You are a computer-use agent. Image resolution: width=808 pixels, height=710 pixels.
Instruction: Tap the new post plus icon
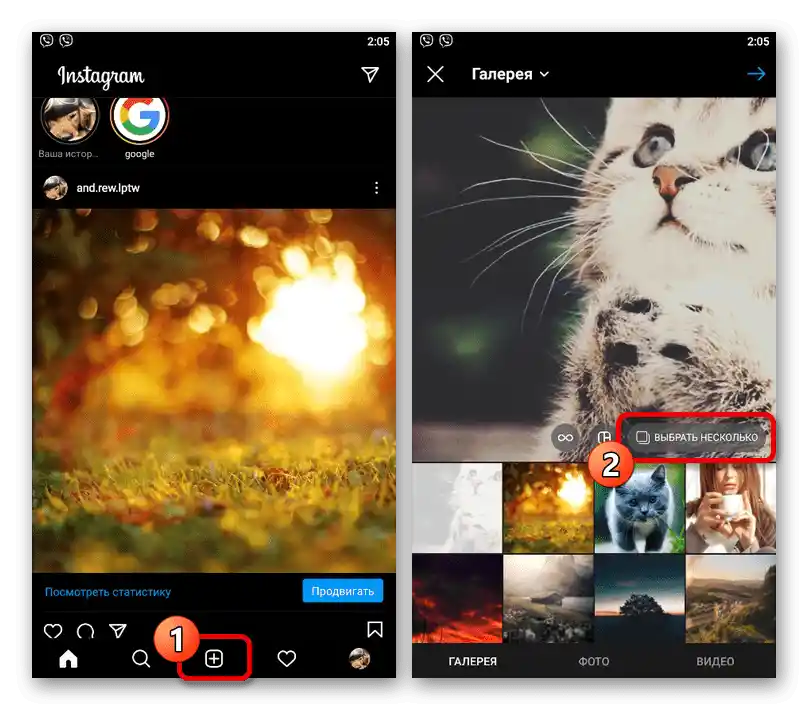tap(214, 659)
